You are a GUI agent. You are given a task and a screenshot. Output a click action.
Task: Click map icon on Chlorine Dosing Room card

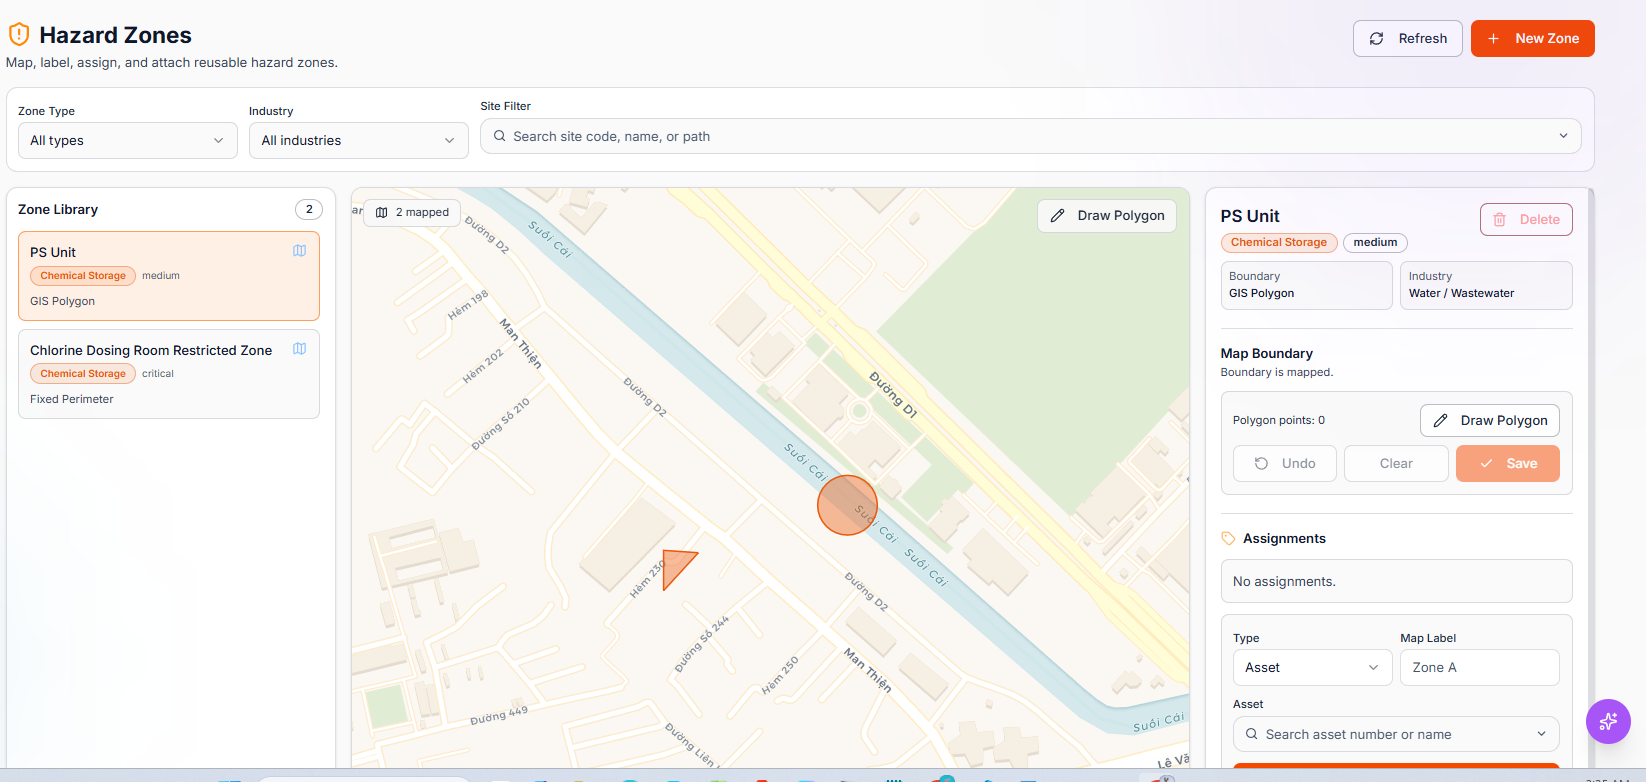click(299, 349)
